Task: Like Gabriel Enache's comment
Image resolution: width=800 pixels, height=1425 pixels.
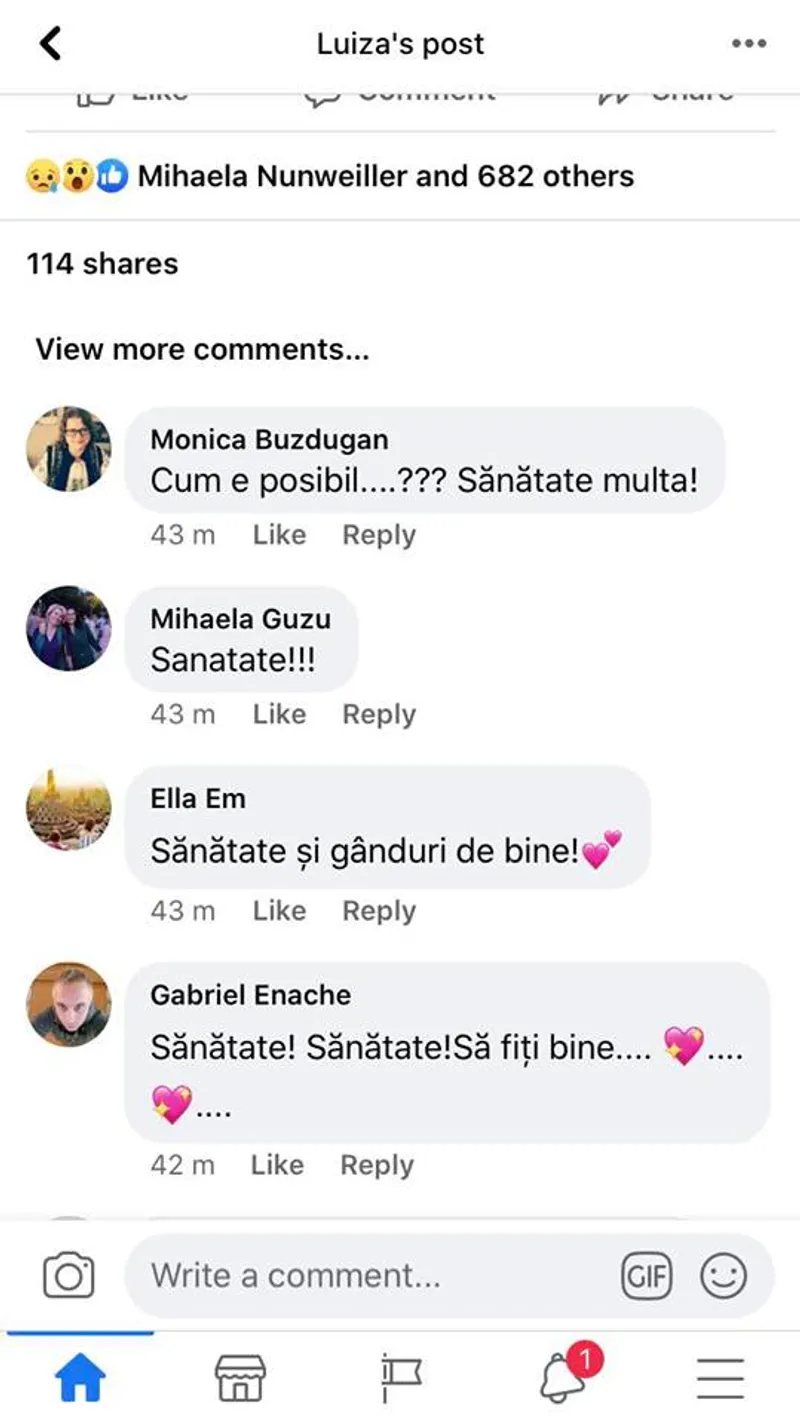Action: (x=277, y=1165)
